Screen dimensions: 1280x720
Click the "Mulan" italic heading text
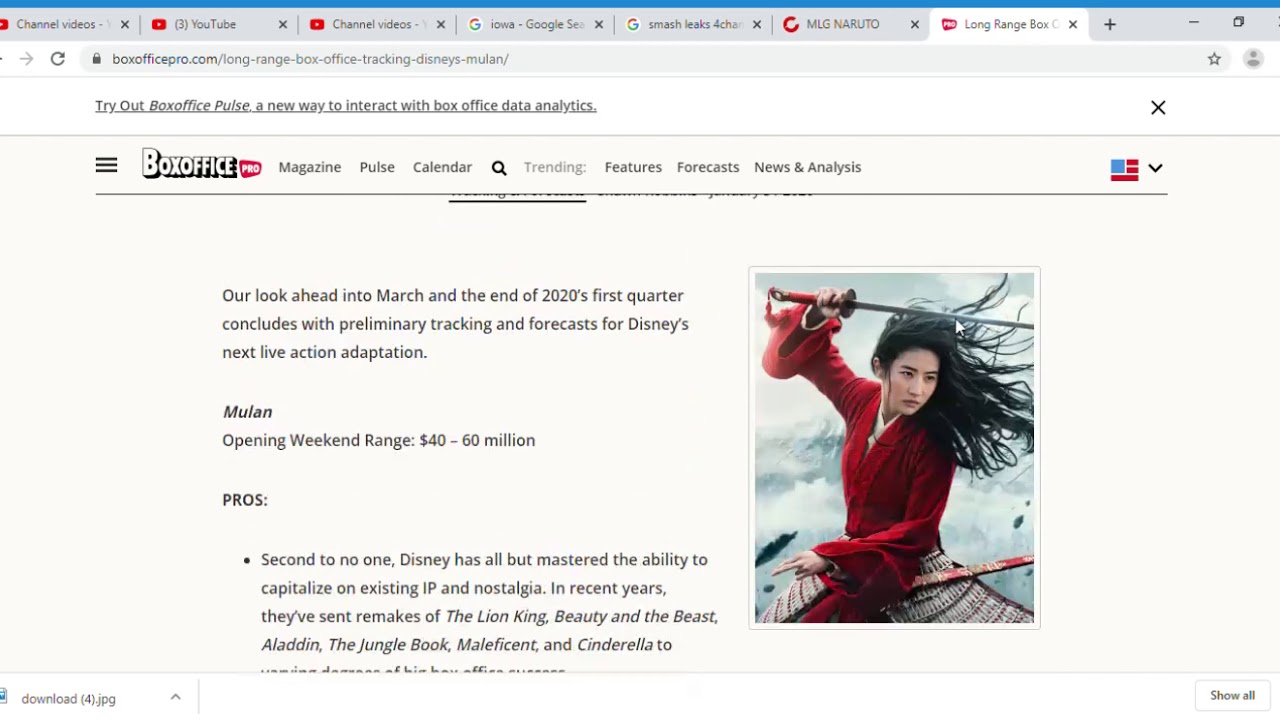(247, 412)
